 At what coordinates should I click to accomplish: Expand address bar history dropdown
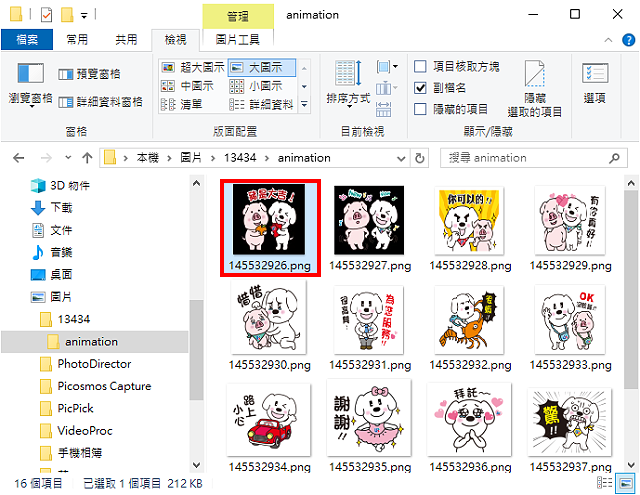(x=401, y=158)
